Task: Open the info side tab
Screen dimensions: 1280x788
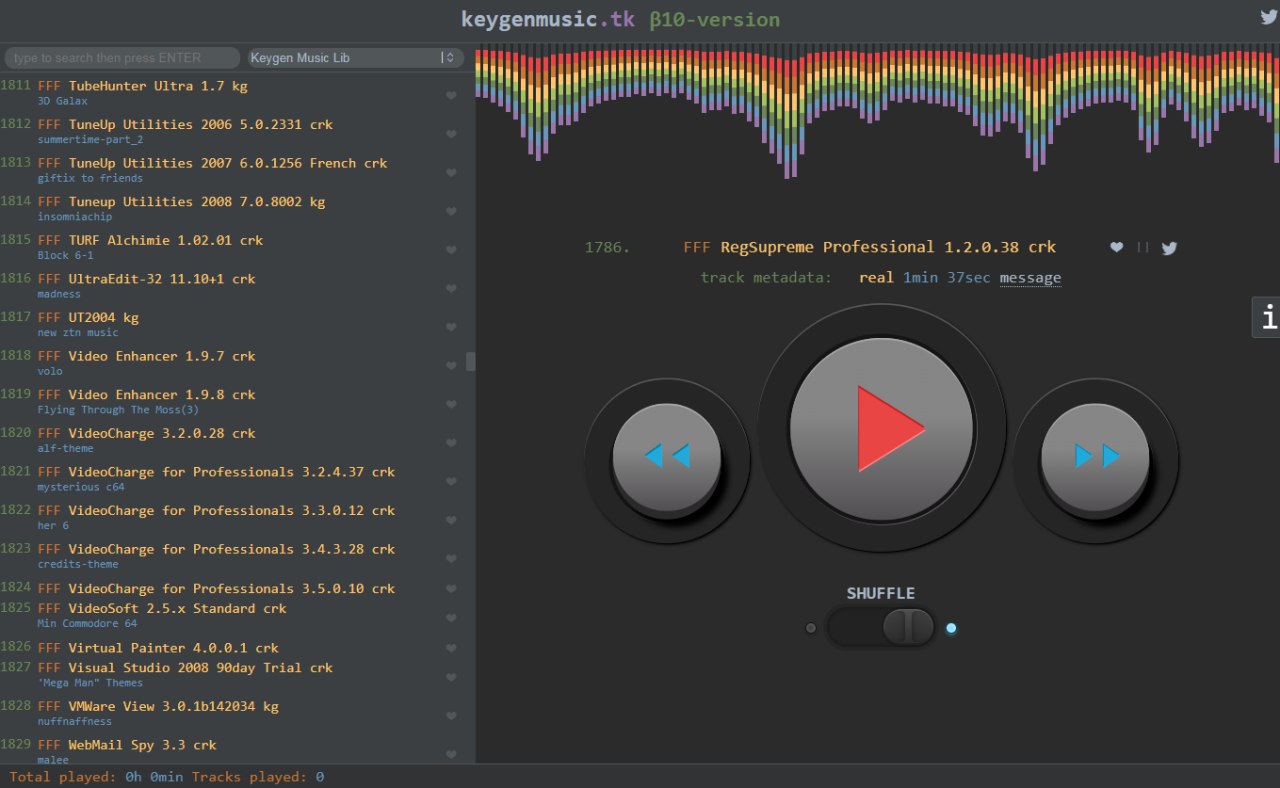Action: pyautogui.click(x=1267, y=317)
